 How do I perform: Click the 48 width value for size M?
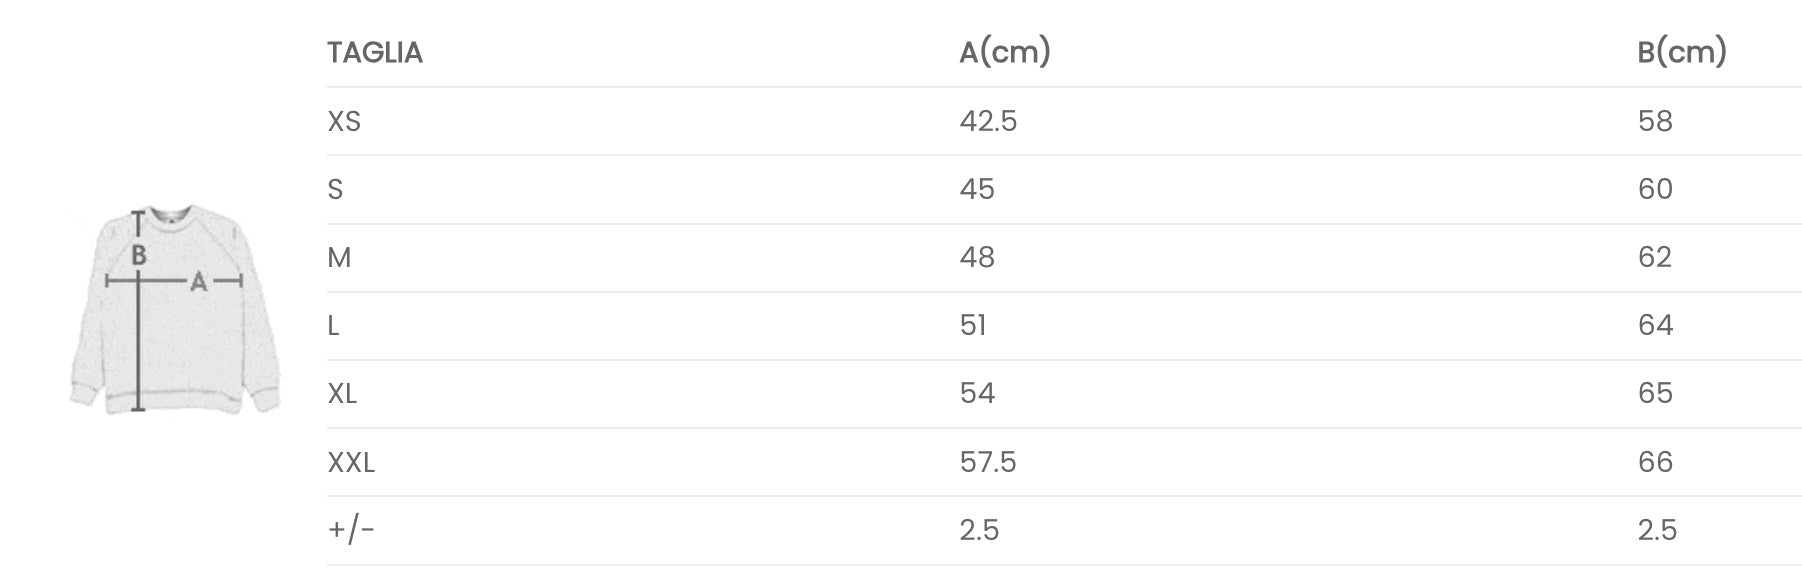[x=977, y=257]
